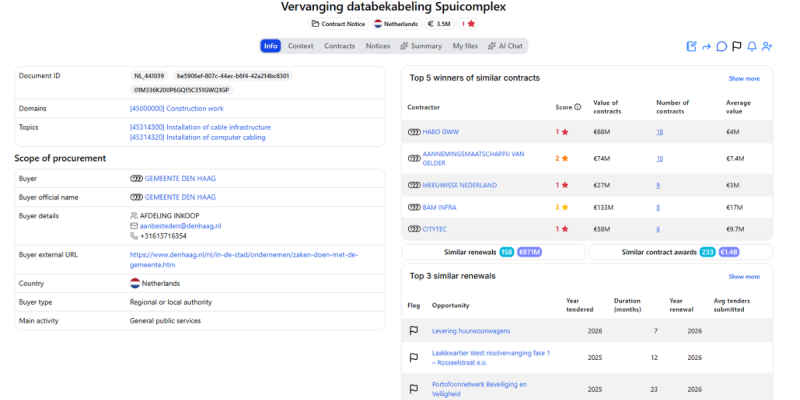Open the Contracts tab
This screenshot has height=400, width=800.
point(339,46)
